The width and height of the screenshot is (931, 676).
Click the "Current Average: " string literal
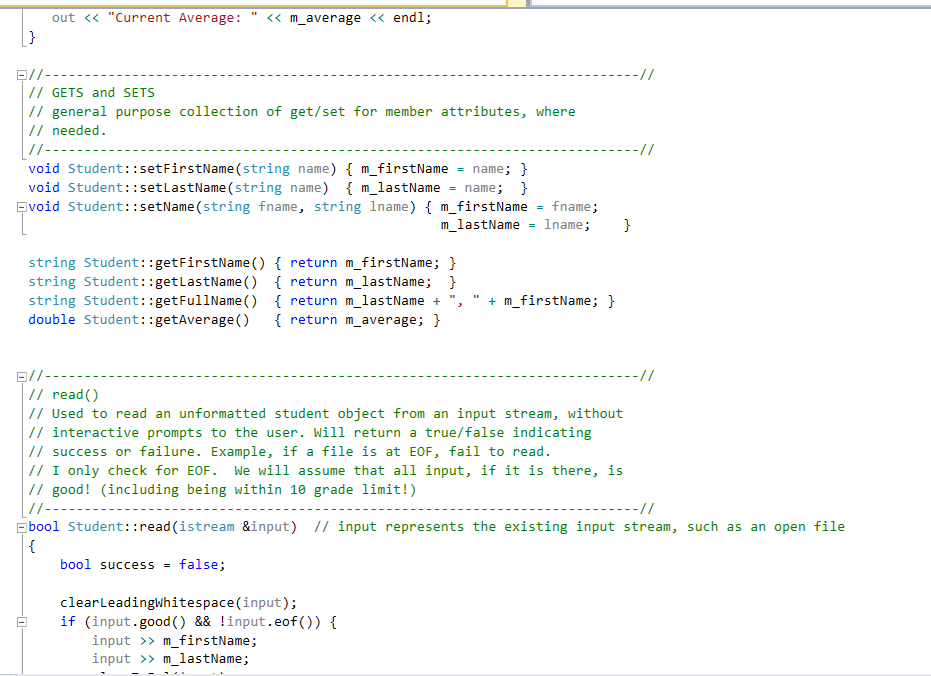coord(183,18)
